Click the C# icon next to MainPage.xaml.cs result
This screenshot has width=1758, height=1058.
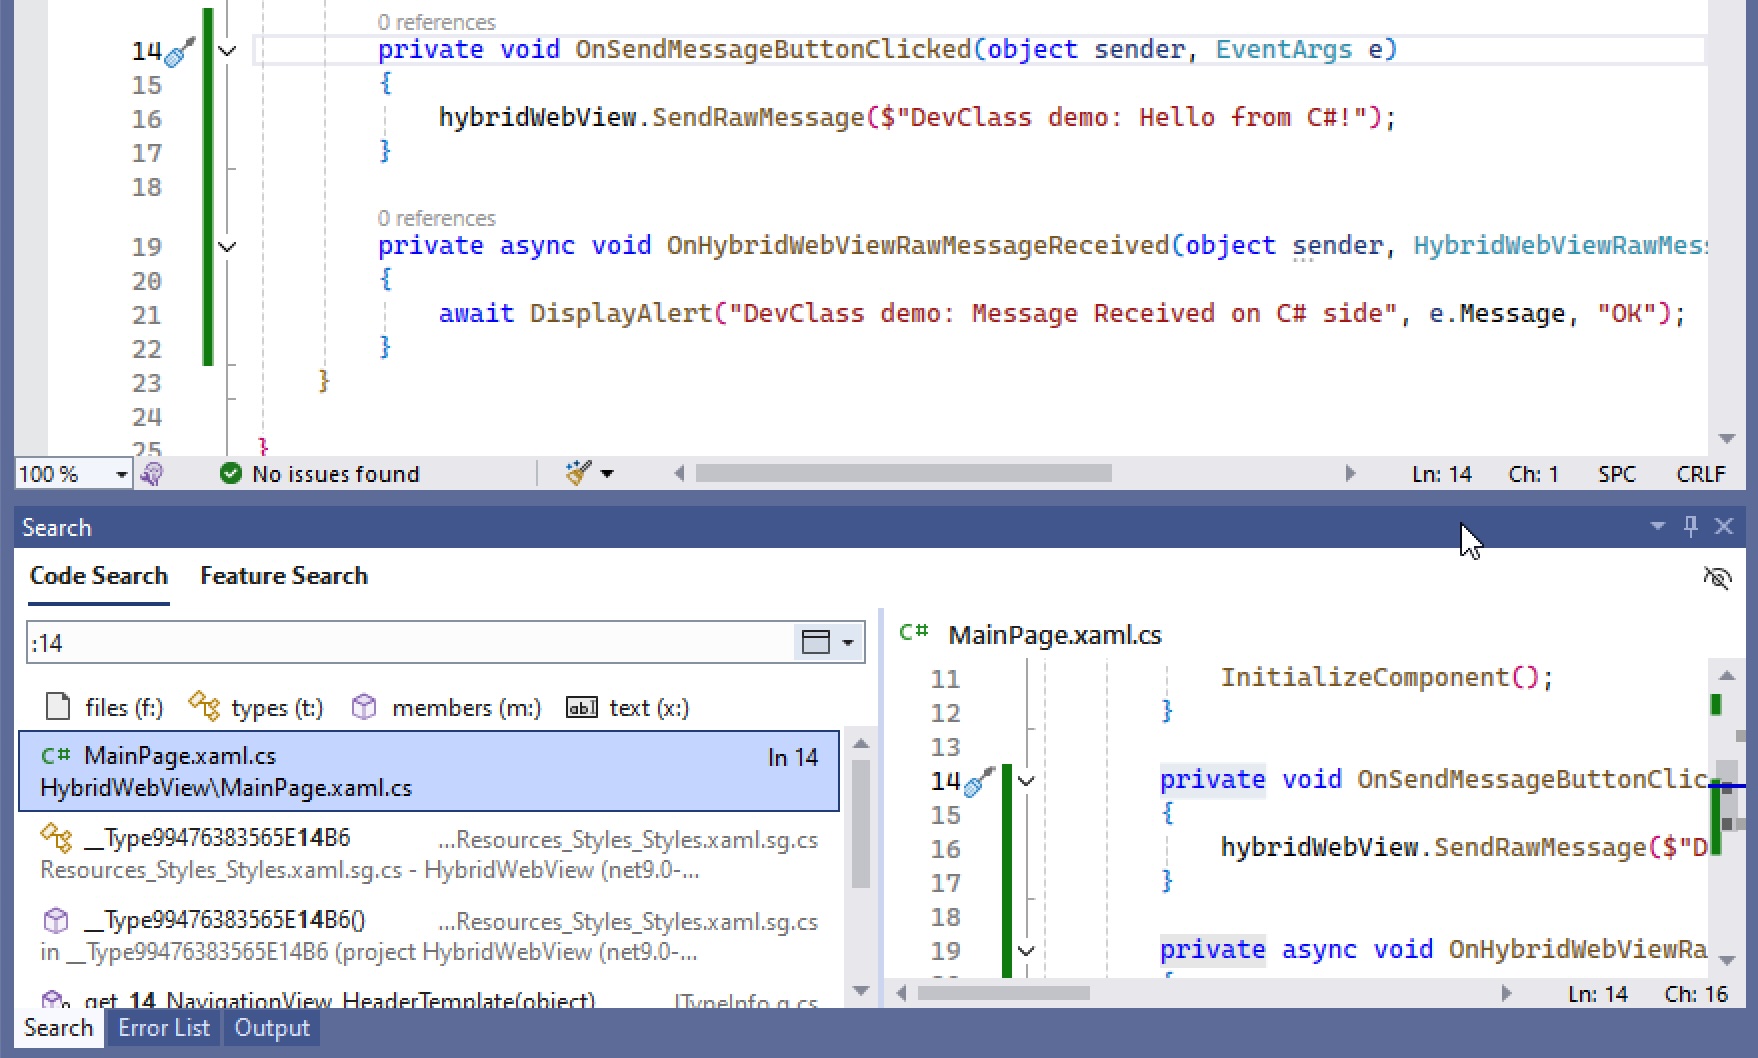(x=55, y=756)
